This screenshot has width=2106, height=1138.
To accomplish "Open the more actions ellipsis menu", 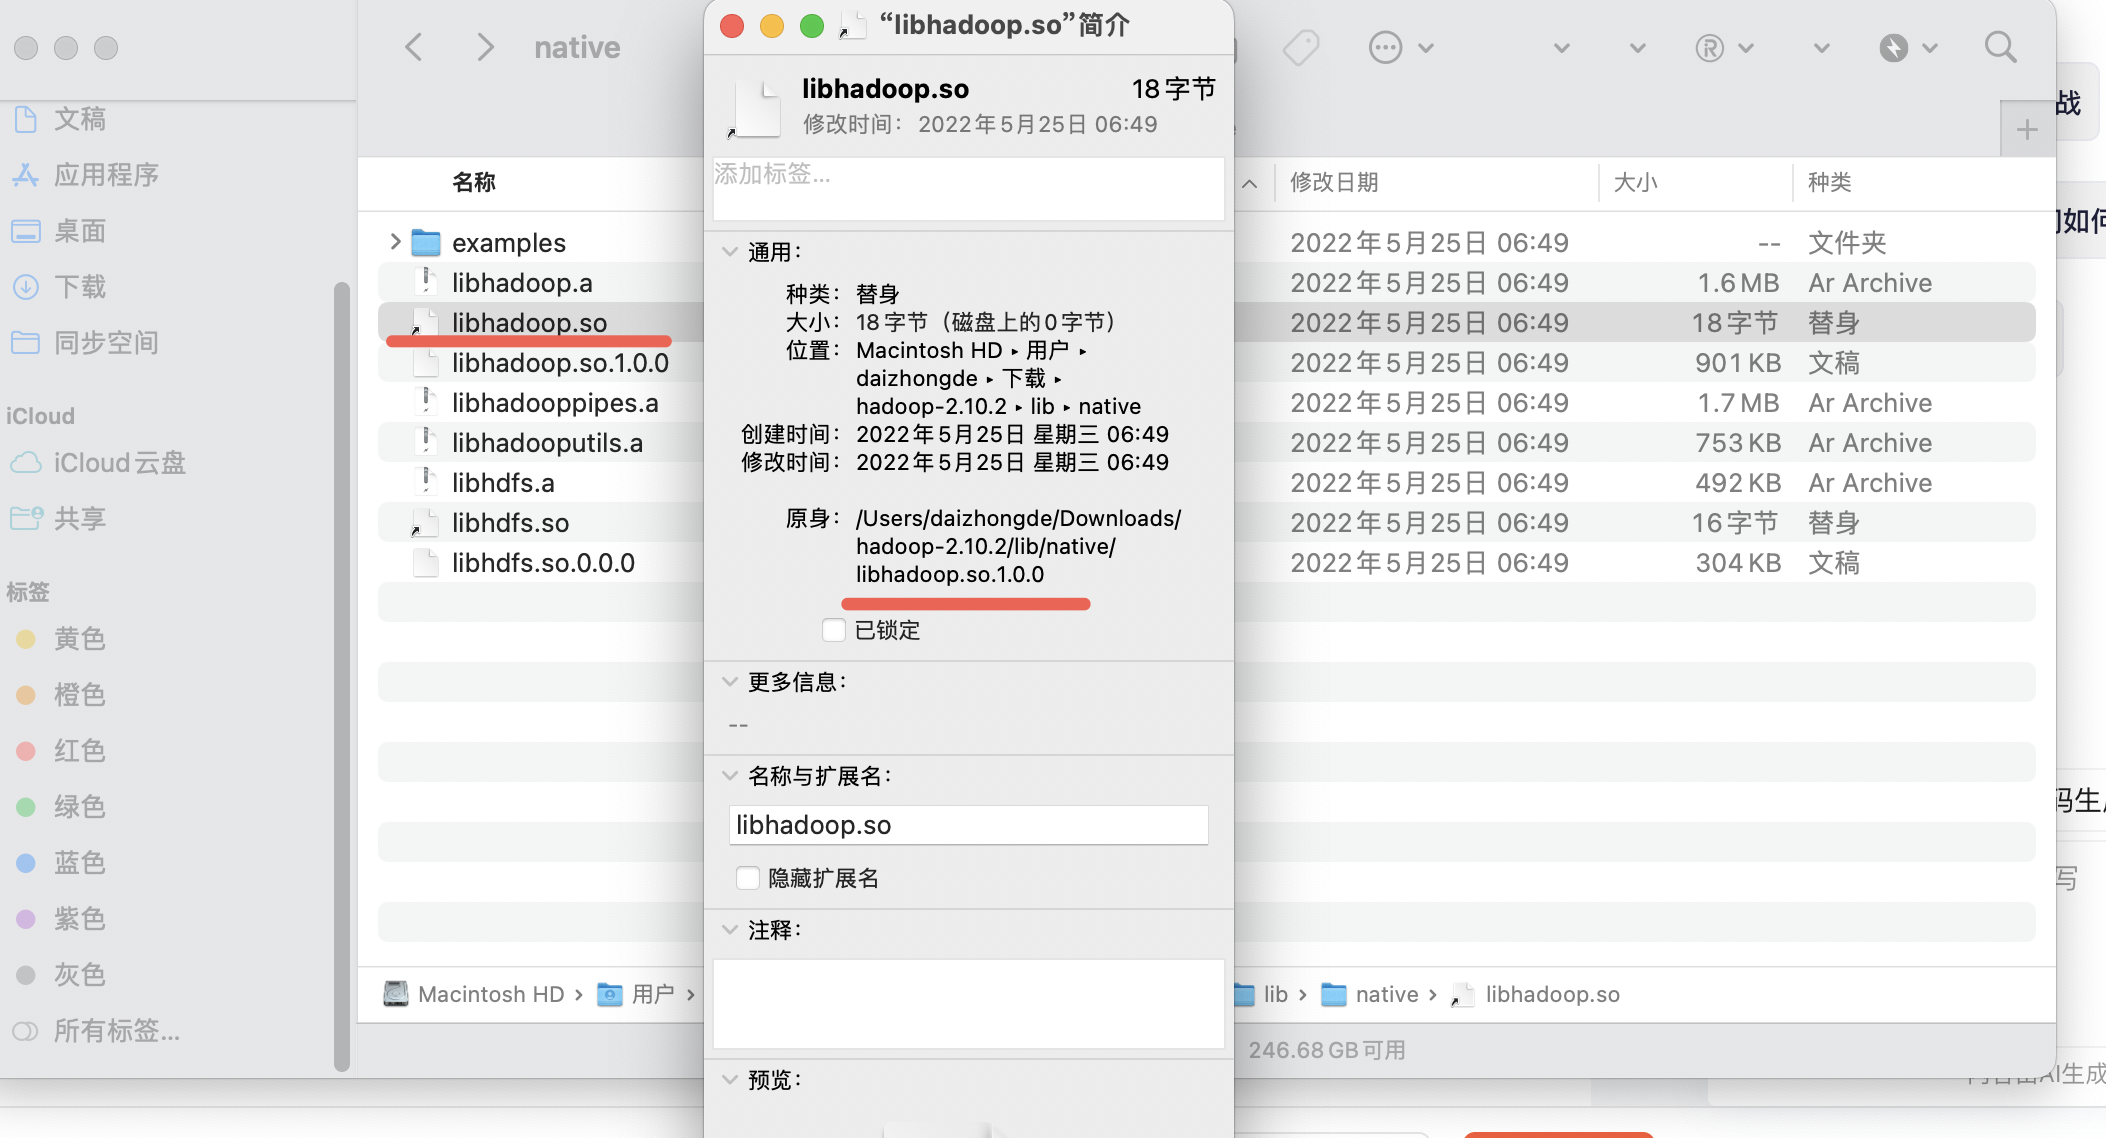I will click(1400, 47).
